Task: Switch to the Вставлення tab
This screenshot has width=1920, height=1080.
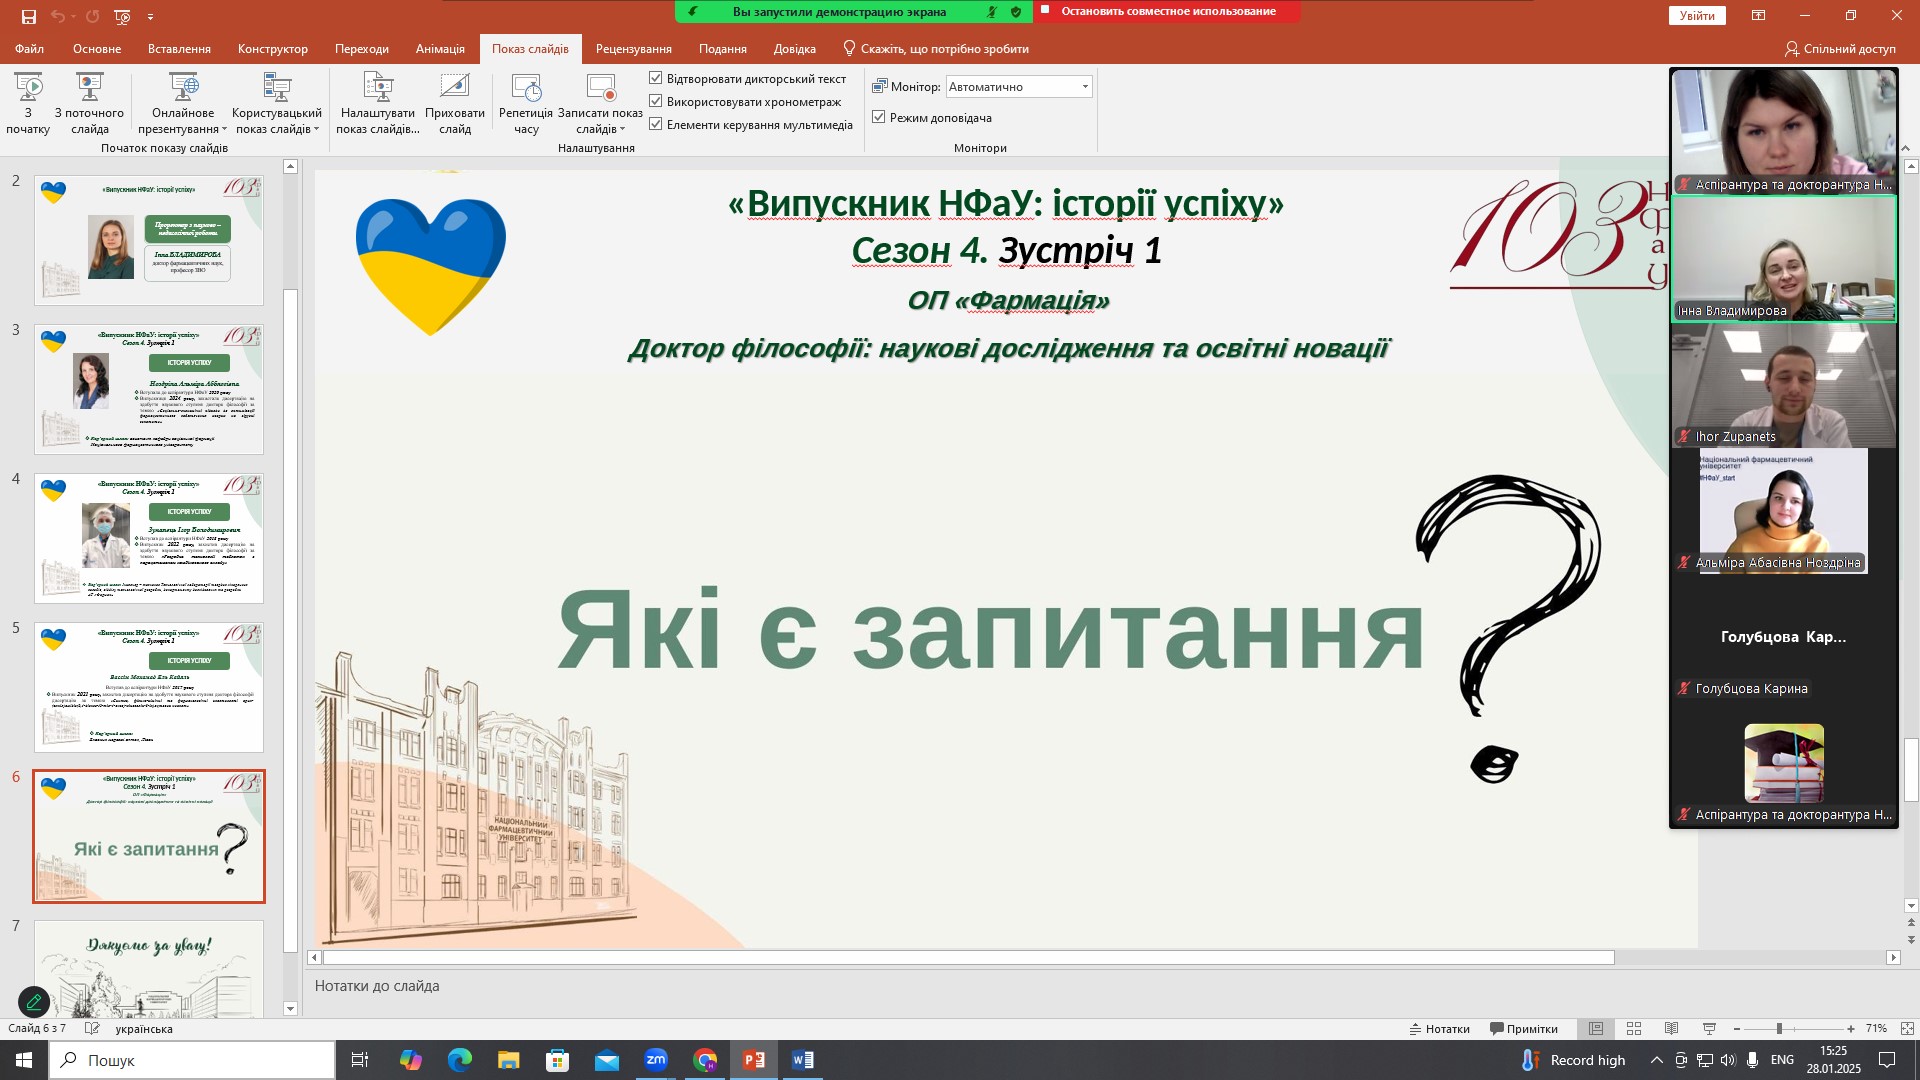Action: pos(179,49)
